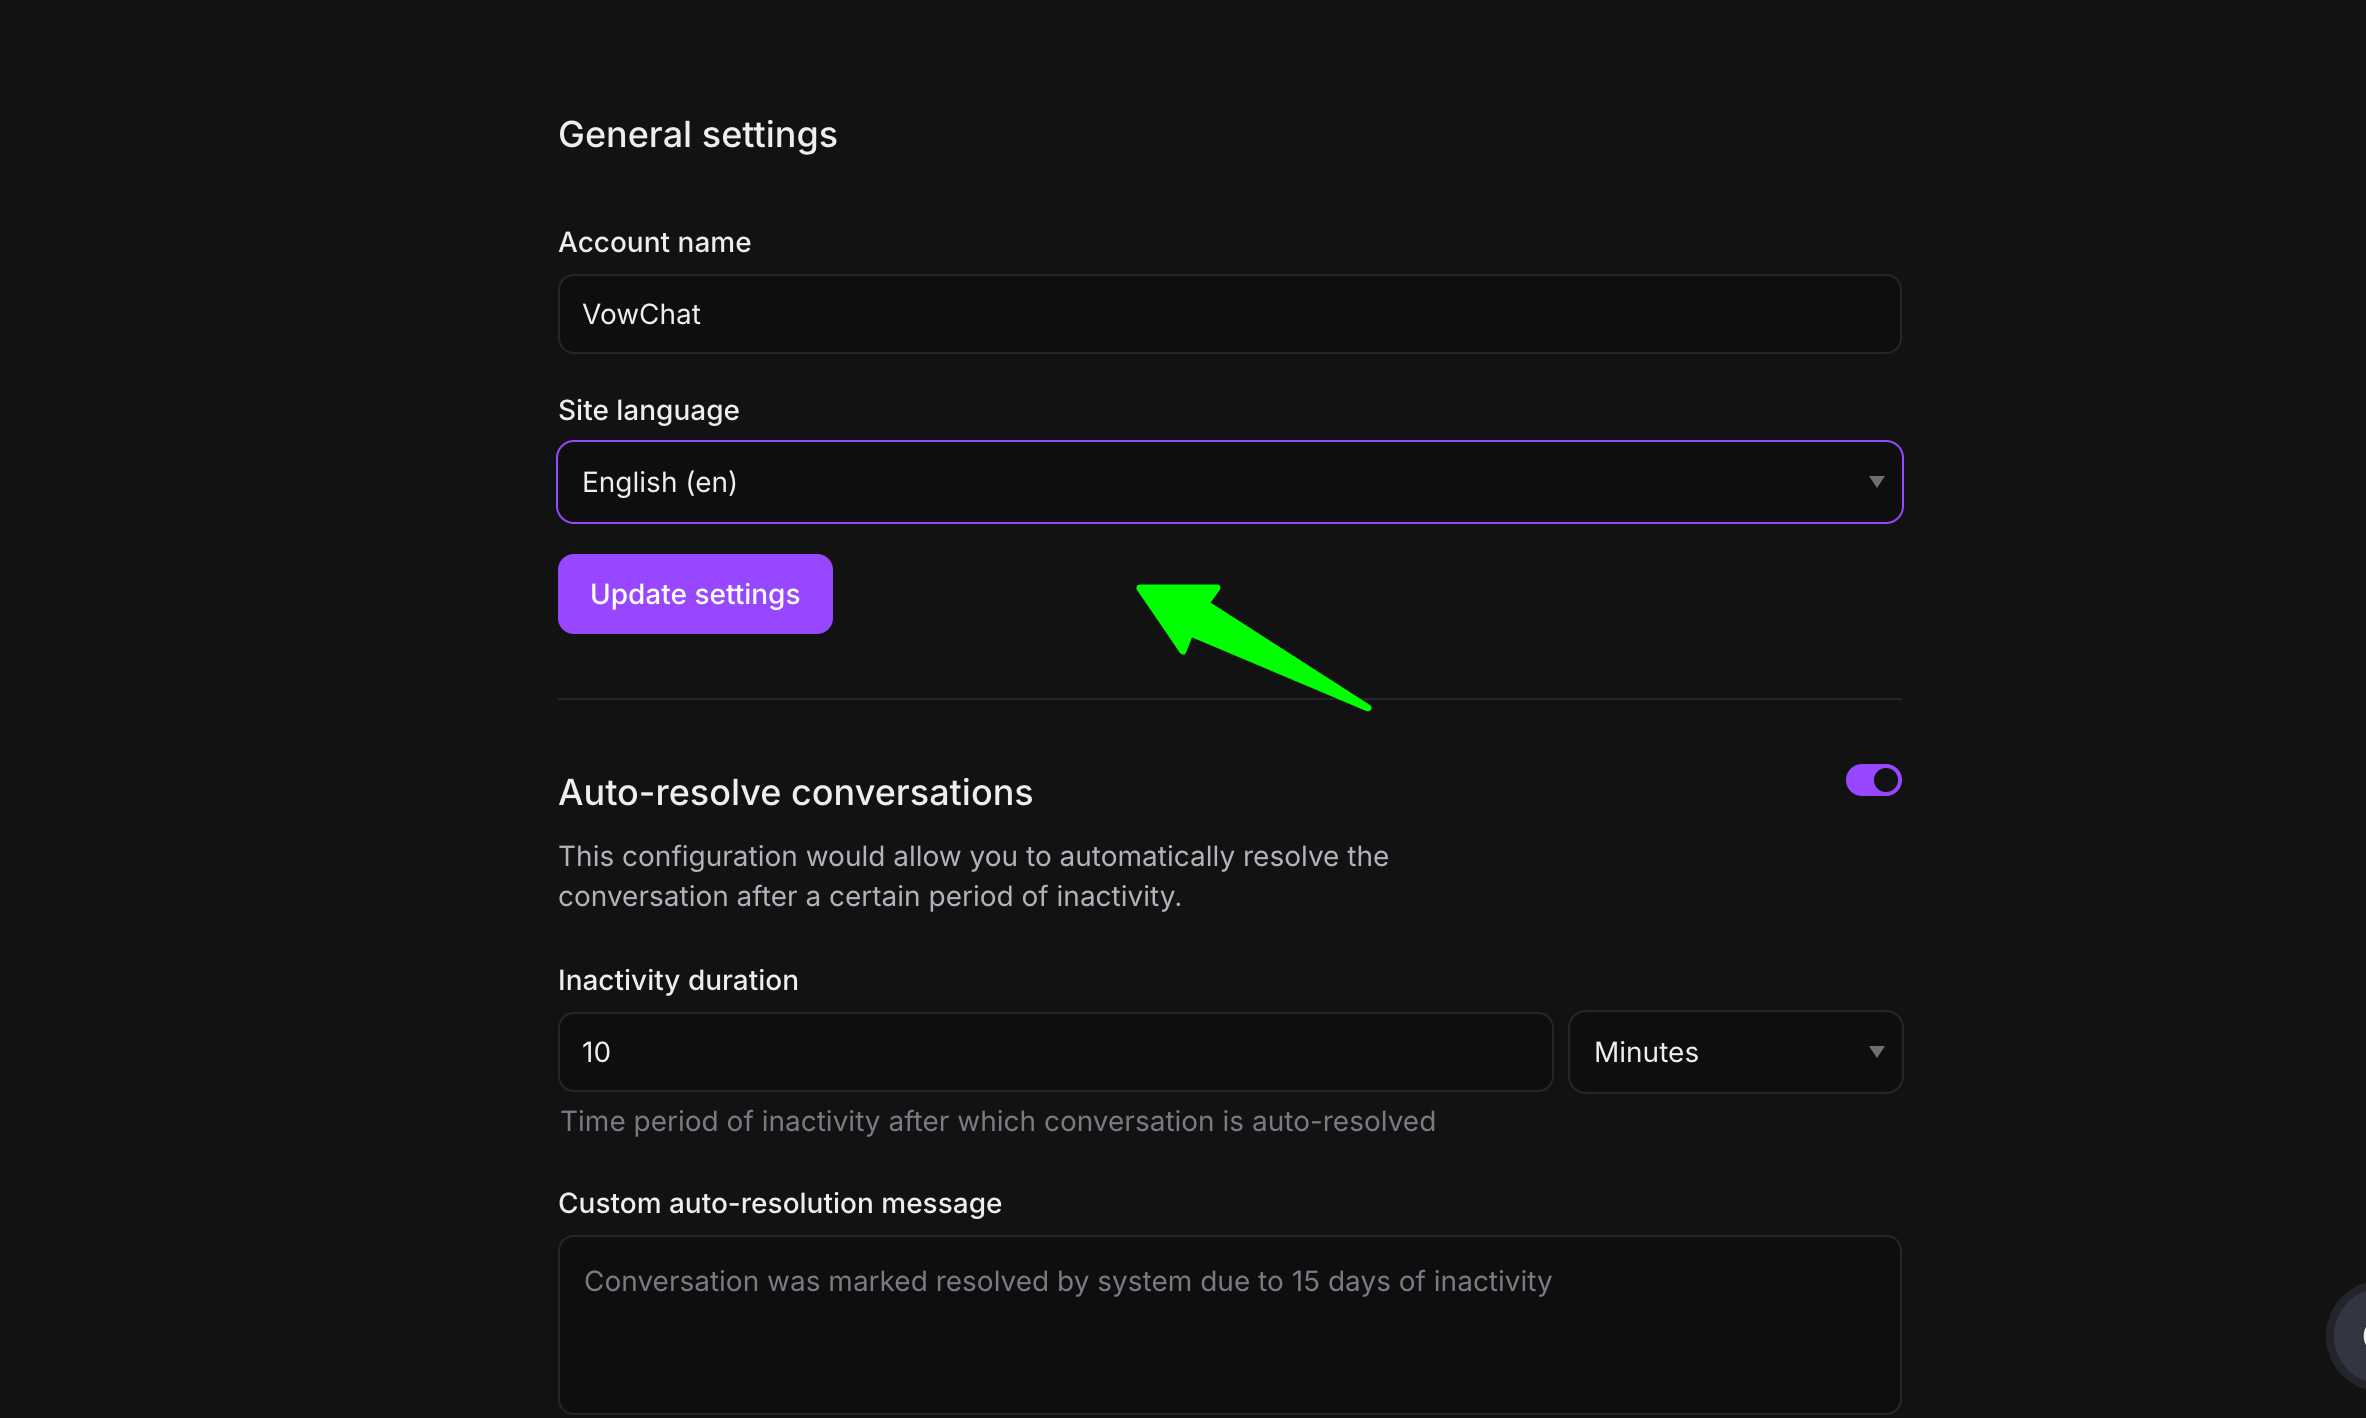The image size is (2366, 1418).
Task: Open the partially visible chat widget bubble
Action: tap(2348, 1335)
